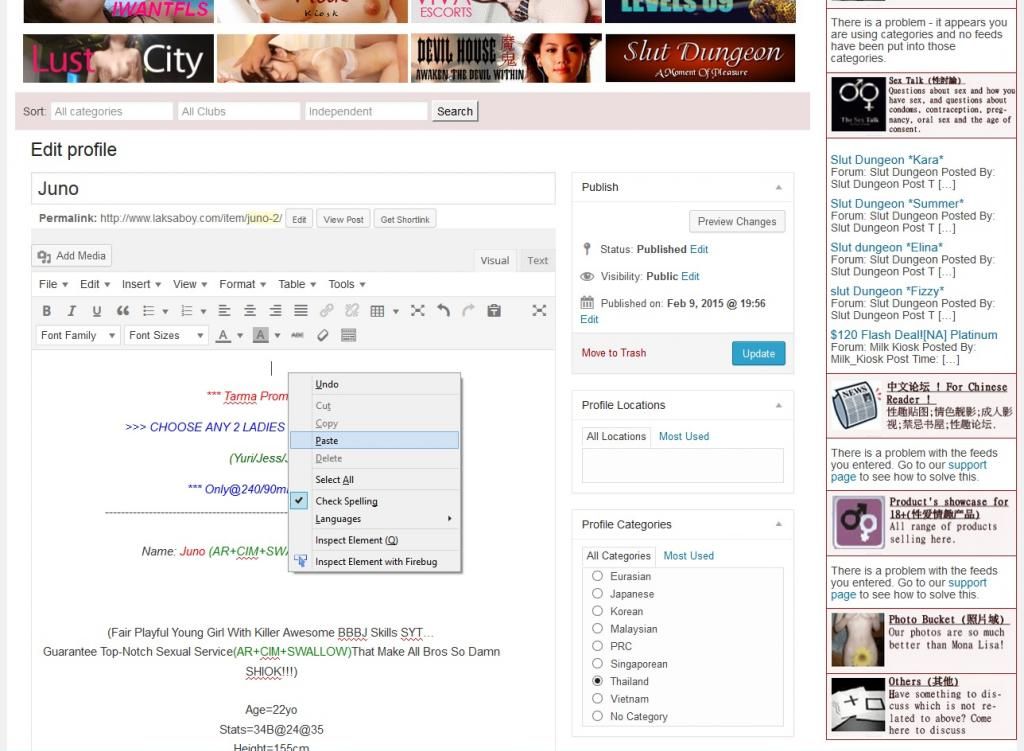Select the Eurasian category radio
This screenshot has width=1024, height=751.
click(x=597, y=576)
